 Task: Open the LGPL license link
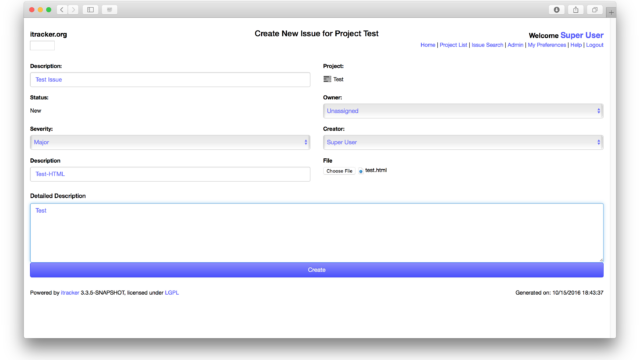point(172,293)
